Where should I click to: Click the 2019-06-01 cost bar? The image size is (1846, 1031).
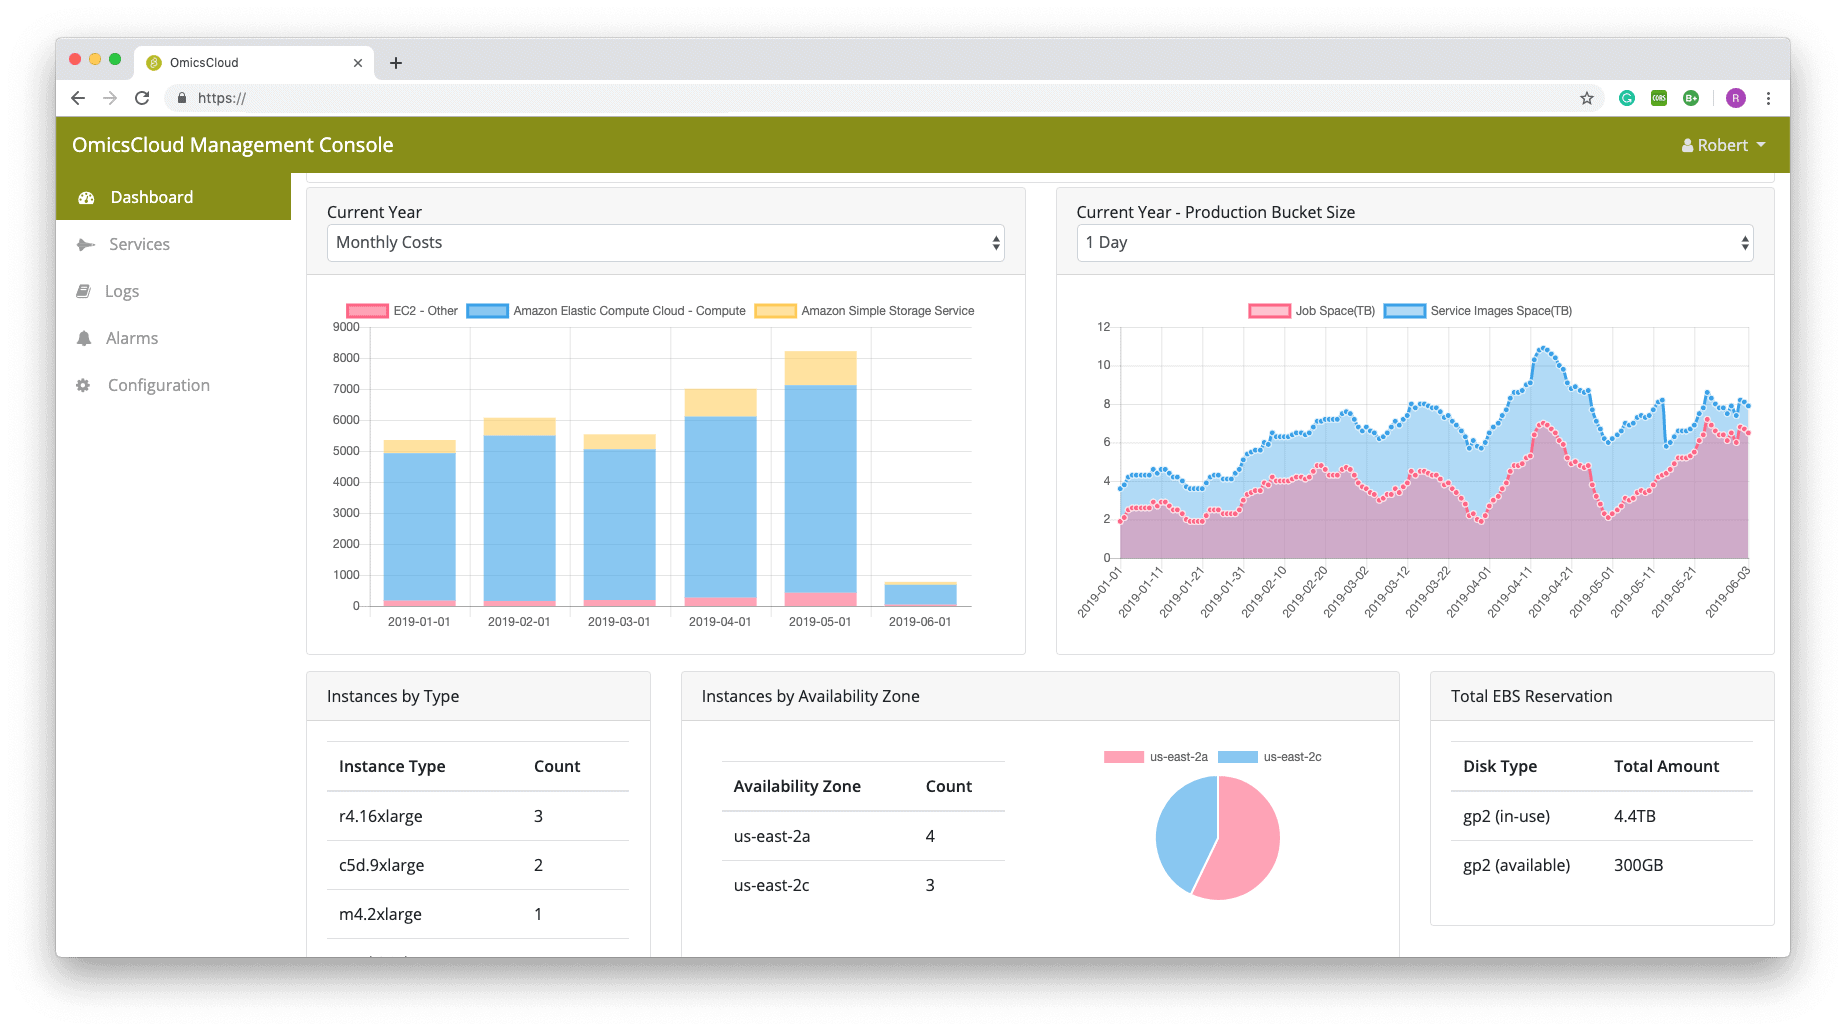coord(920,594)
